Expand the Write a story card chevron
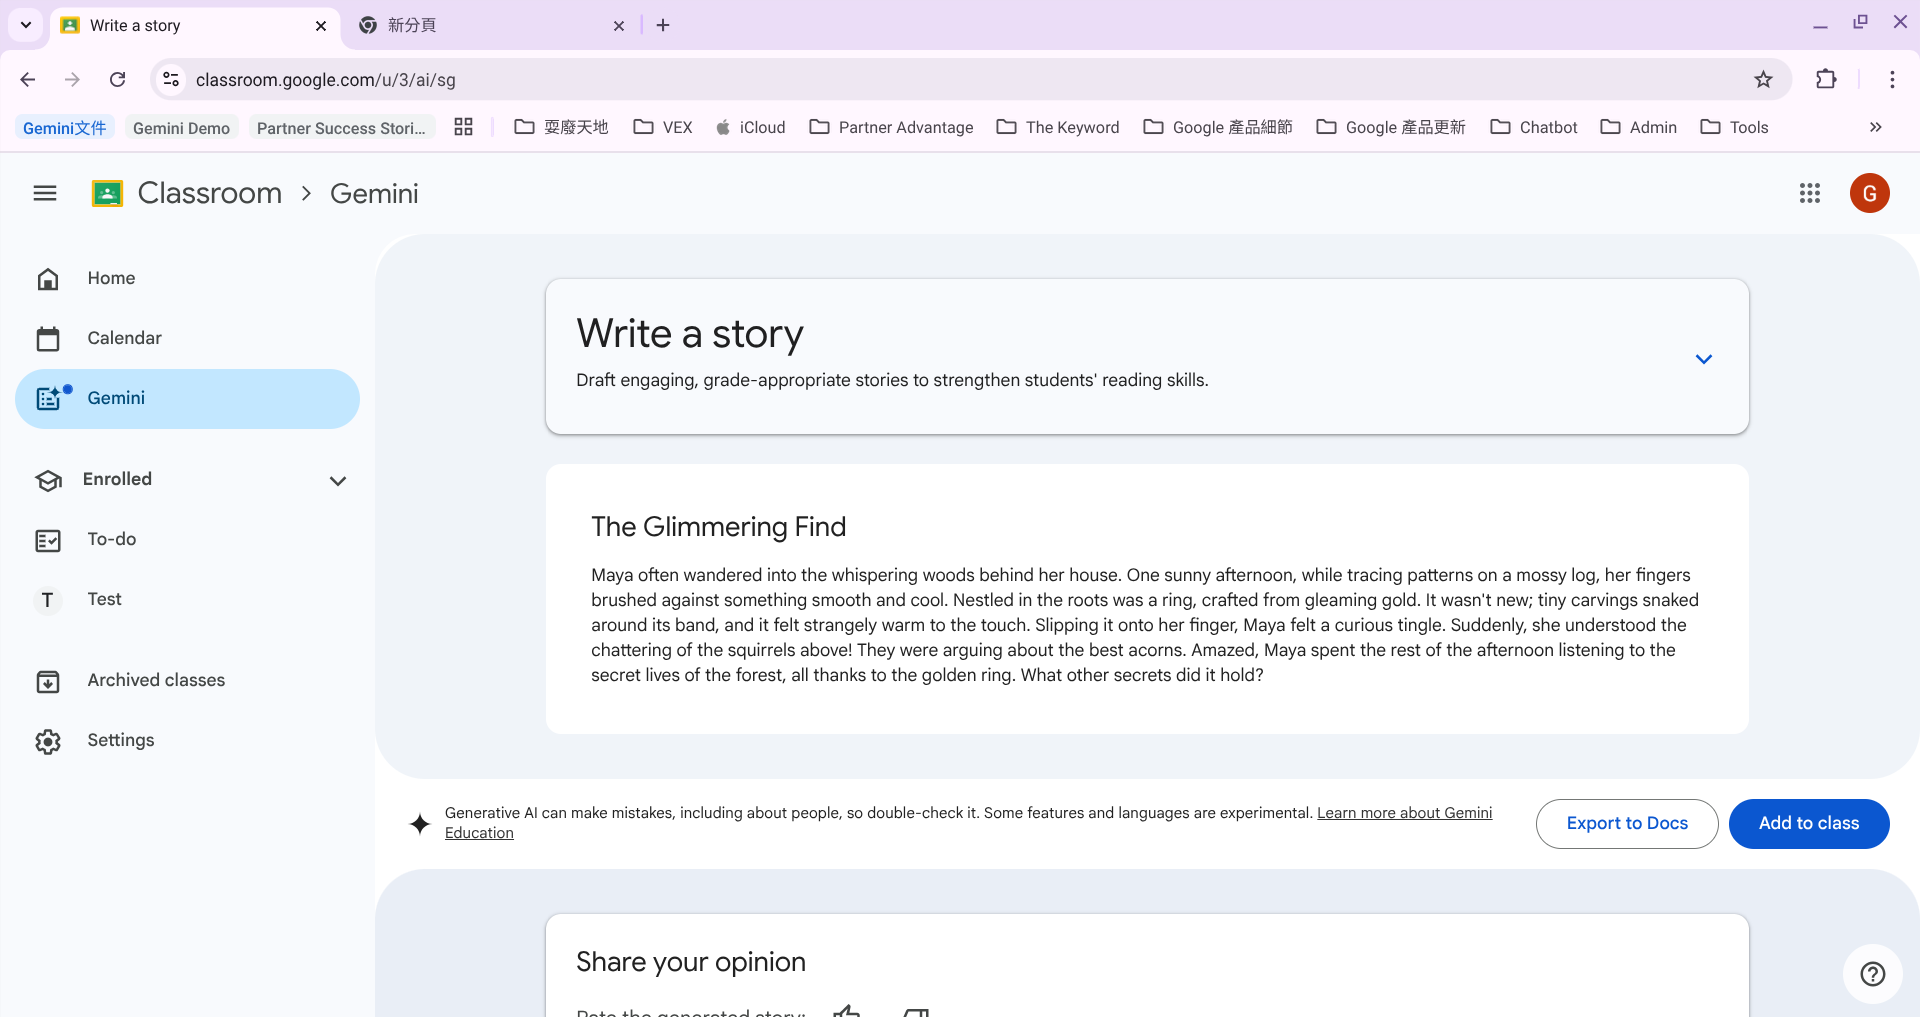The width and height of the screenshot is (1920, 1017). pyautogui.click(x=1703, y=359)
